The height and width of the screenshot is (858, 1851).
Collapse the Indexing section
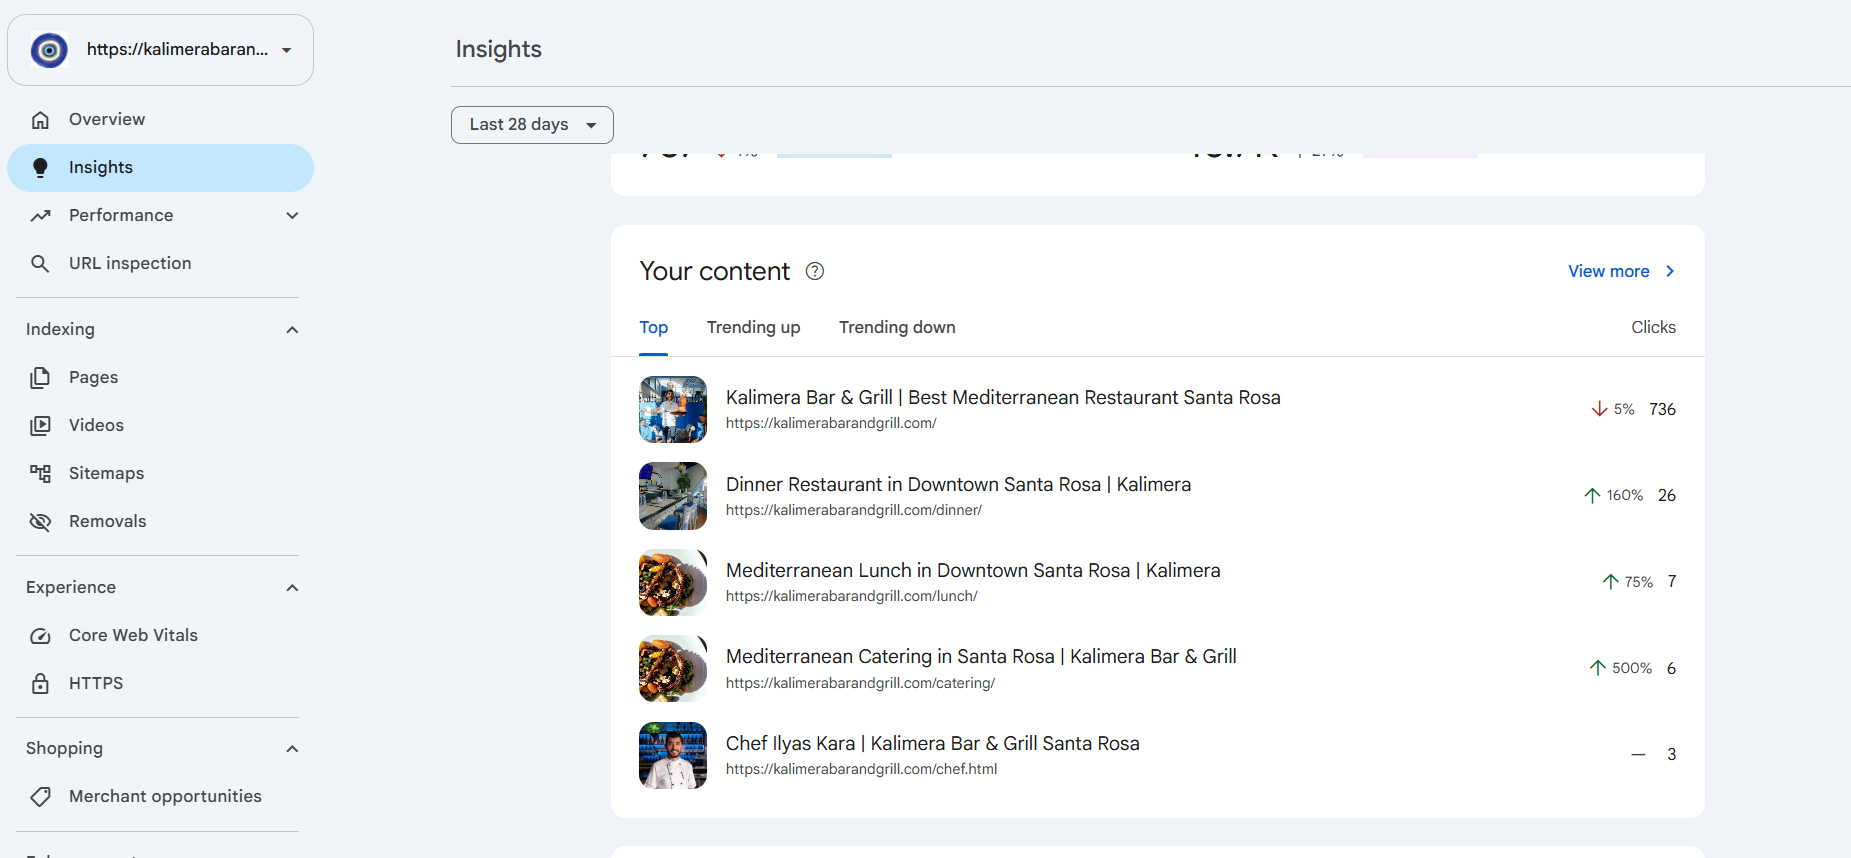click(x=292, y=330)
